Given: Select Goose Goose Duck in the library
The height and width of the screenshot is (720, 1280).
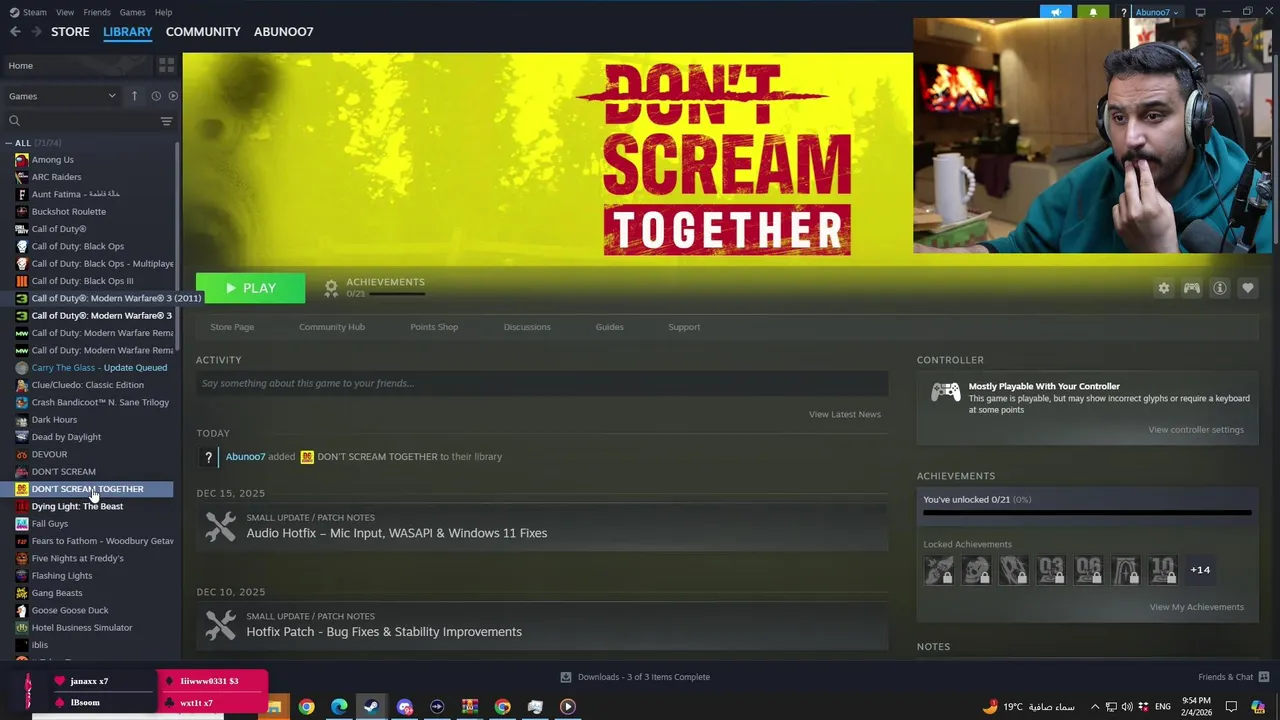Looking at the screenshot, I should tap(70, 610).
